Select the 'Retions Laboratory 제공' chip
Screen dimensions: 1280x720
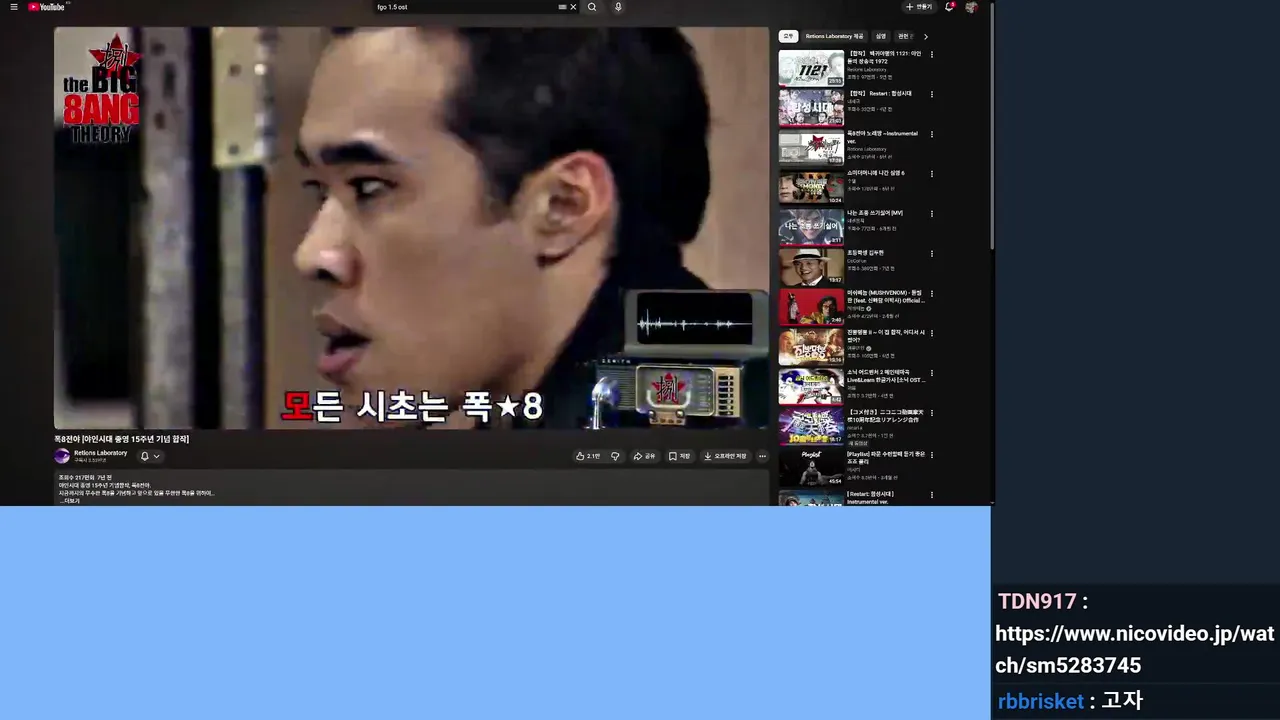tap(834, 36)
